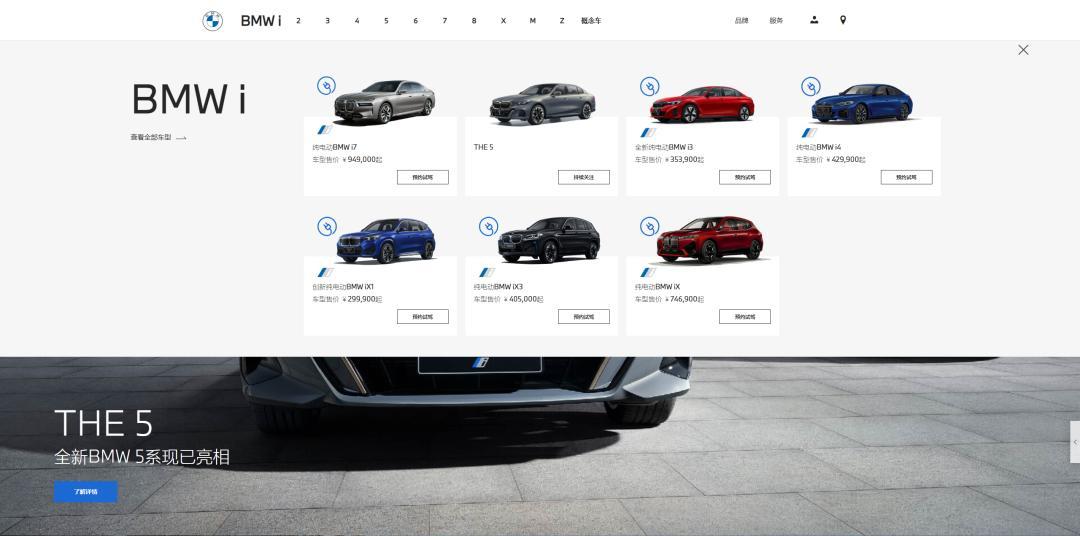Viewport: 1080px width, 536px height.
Task: Select the red BMW i3 car image
Action: [703, 104]
